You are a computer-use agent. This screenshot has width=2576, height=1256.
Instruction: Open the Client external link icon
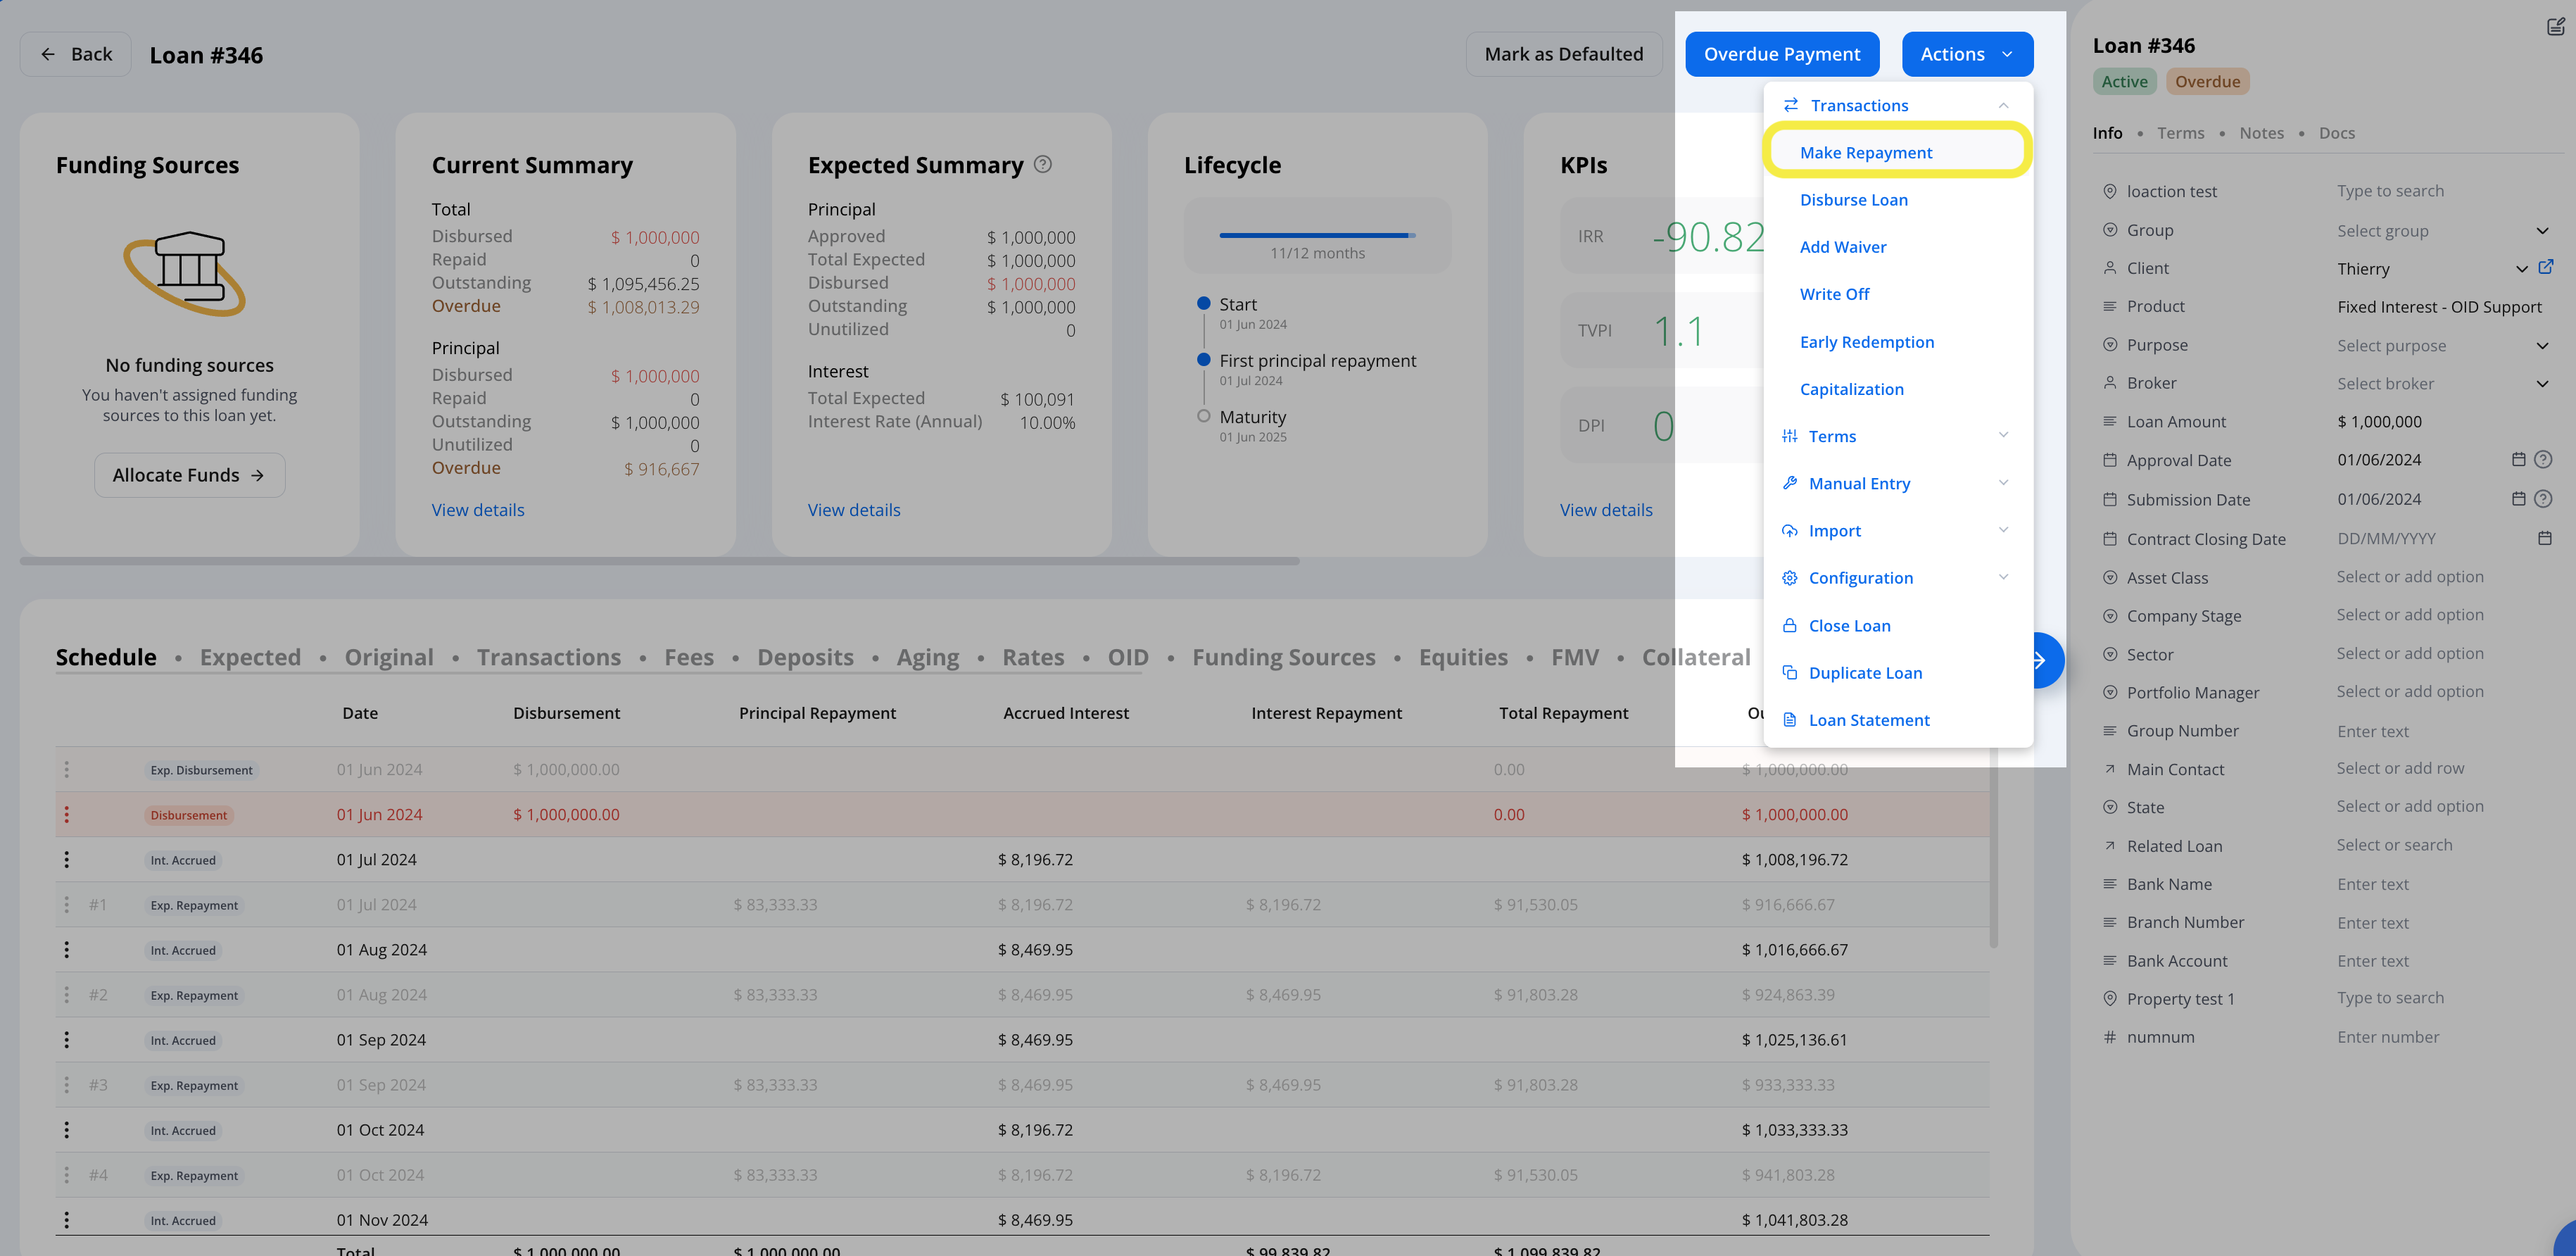point(2546,267)
